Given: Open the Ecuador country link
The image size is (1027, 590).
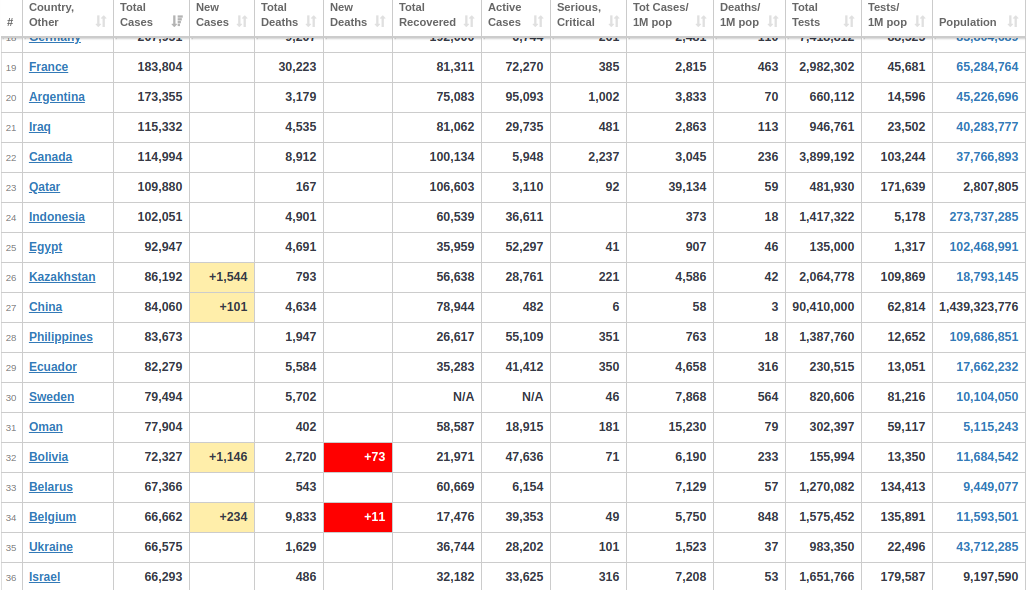Looking at the screenshot, I should click(53, 367).
